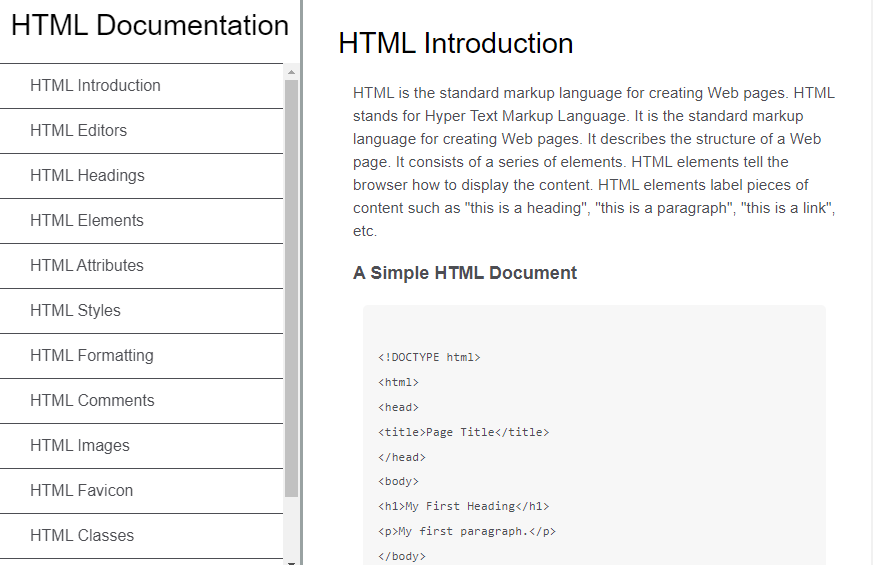Click the sidebar vertical scrollbar thumb
873x565 pixels.
[291, 288]
